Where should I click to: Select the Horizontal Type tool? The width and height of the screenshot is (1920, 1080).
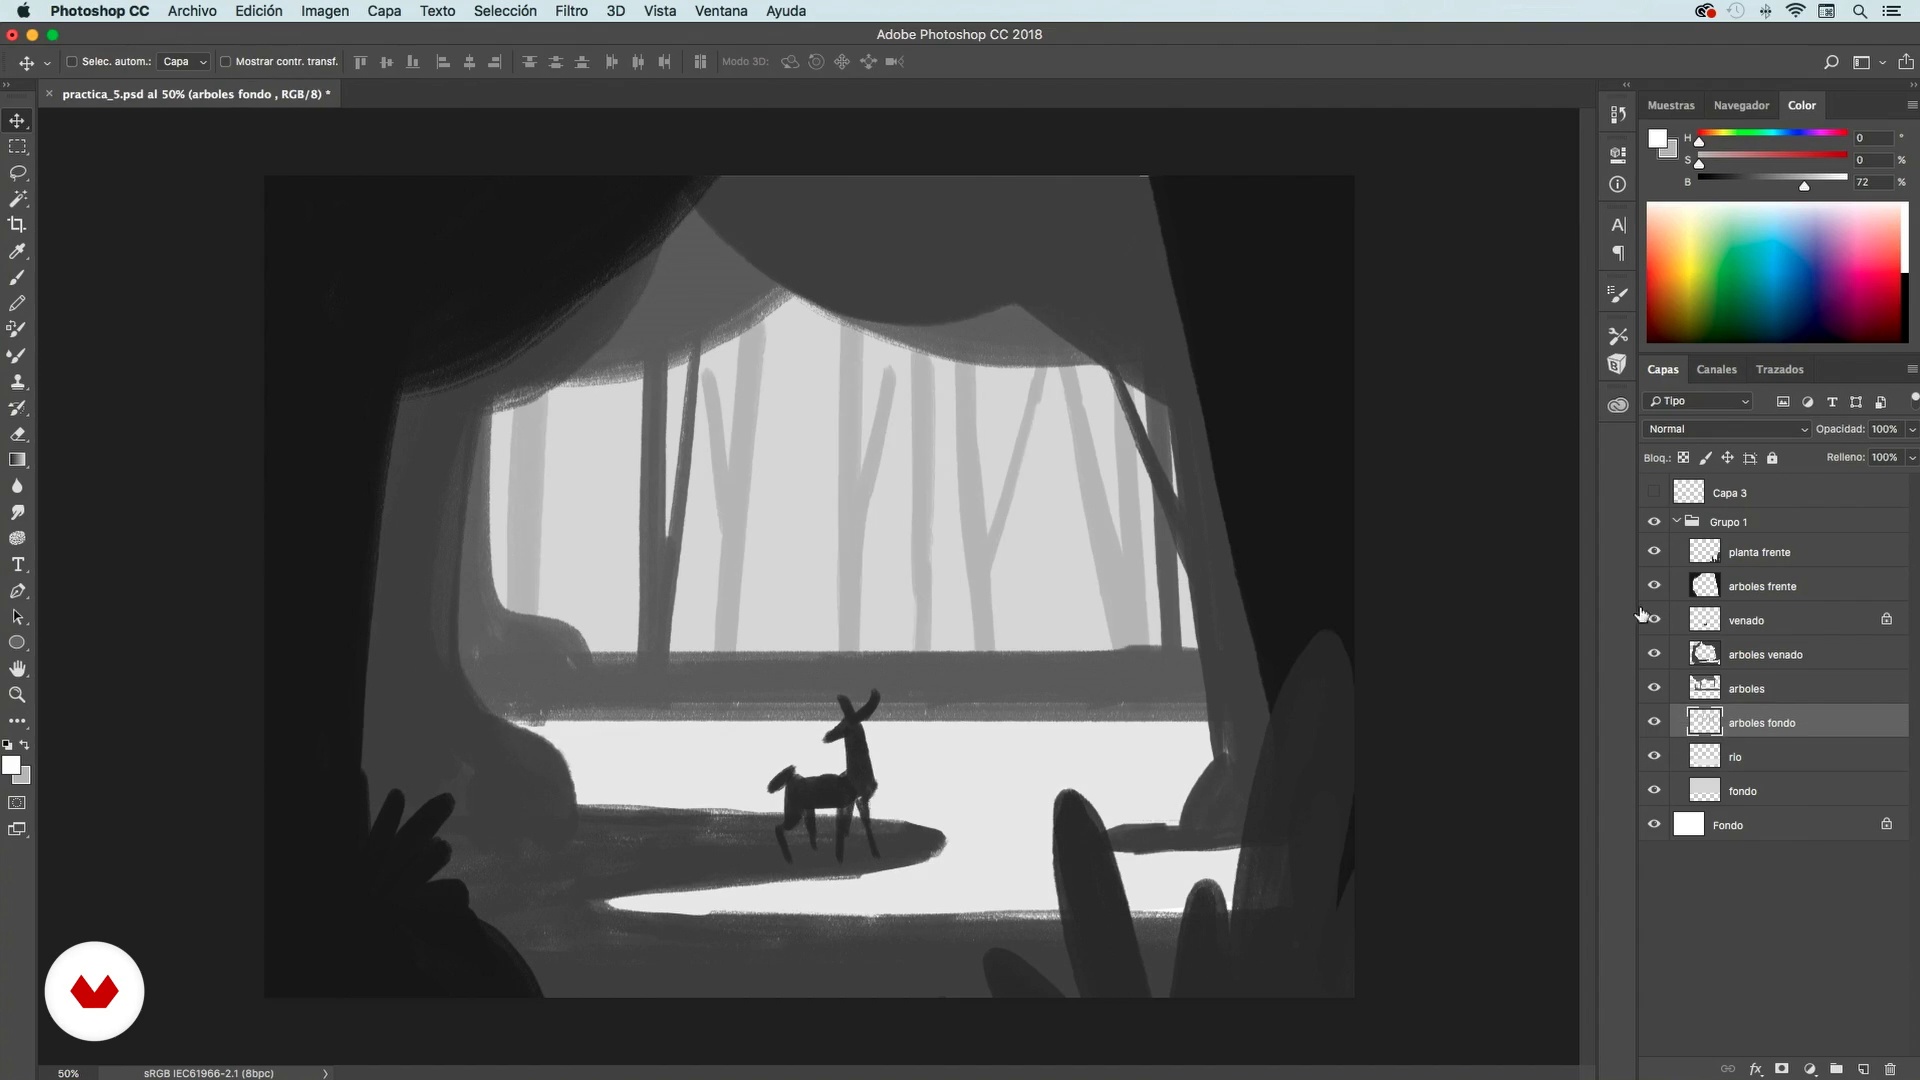coord(17,565)
